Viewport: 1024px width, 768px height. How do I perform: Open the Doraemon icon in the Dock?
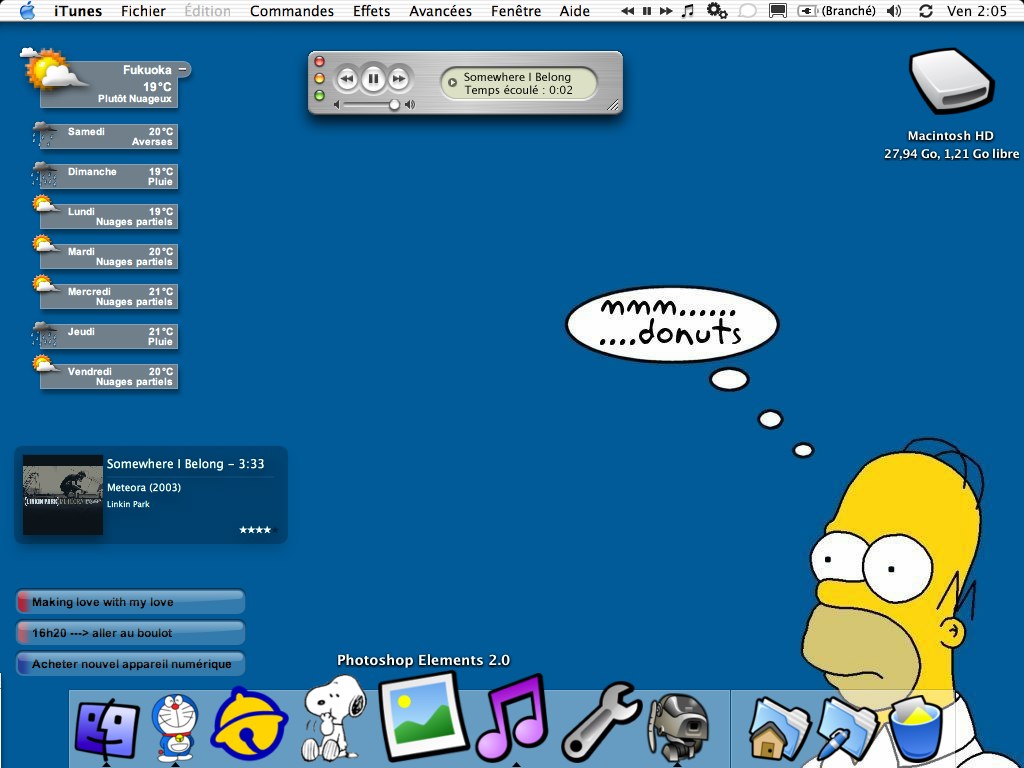(x=174, y=727)
